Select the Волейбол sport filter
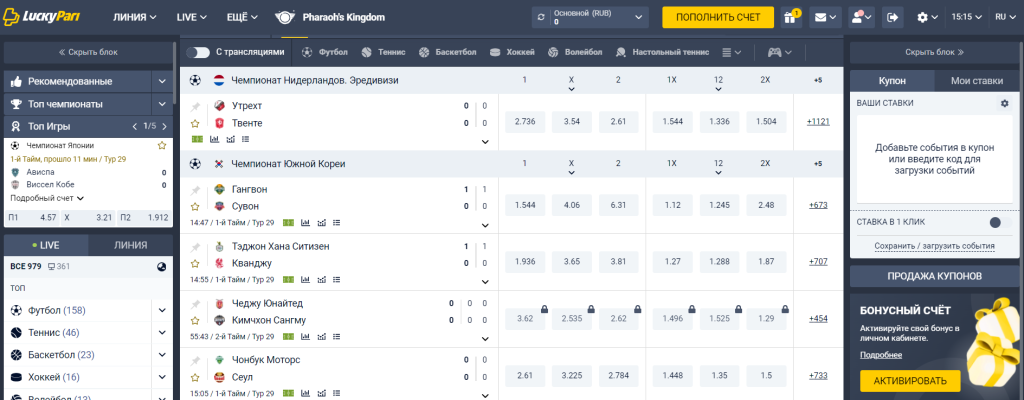 pos(575,52)
